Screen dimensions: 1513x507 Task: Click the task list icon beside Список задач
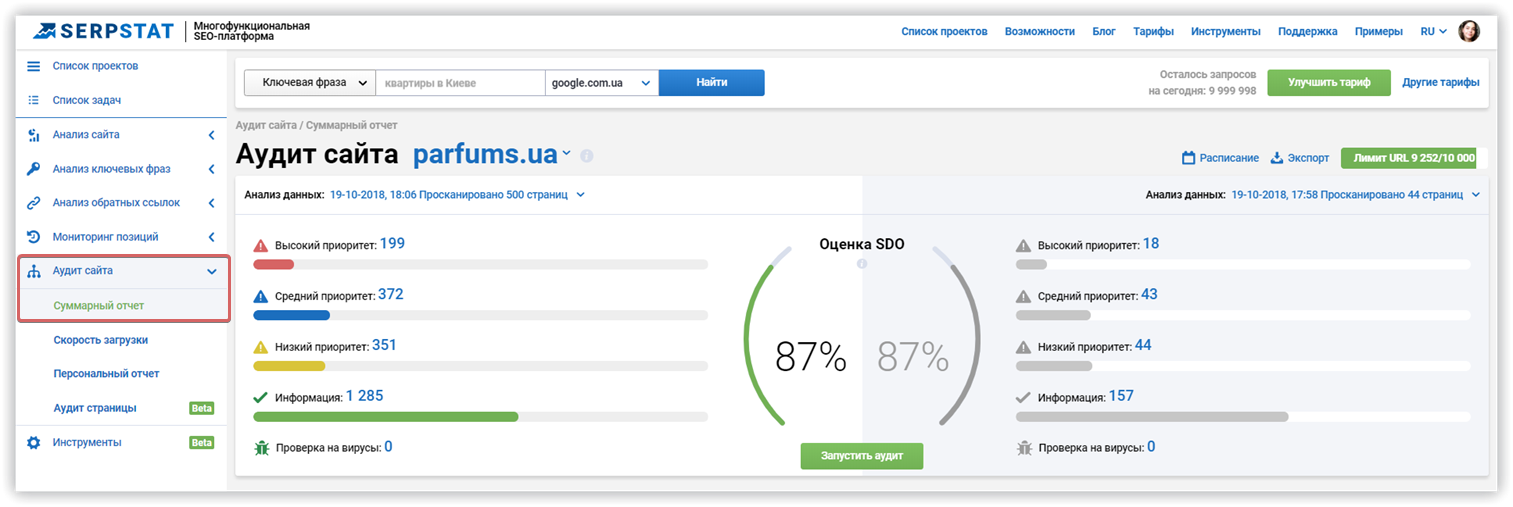pos(33,100)
